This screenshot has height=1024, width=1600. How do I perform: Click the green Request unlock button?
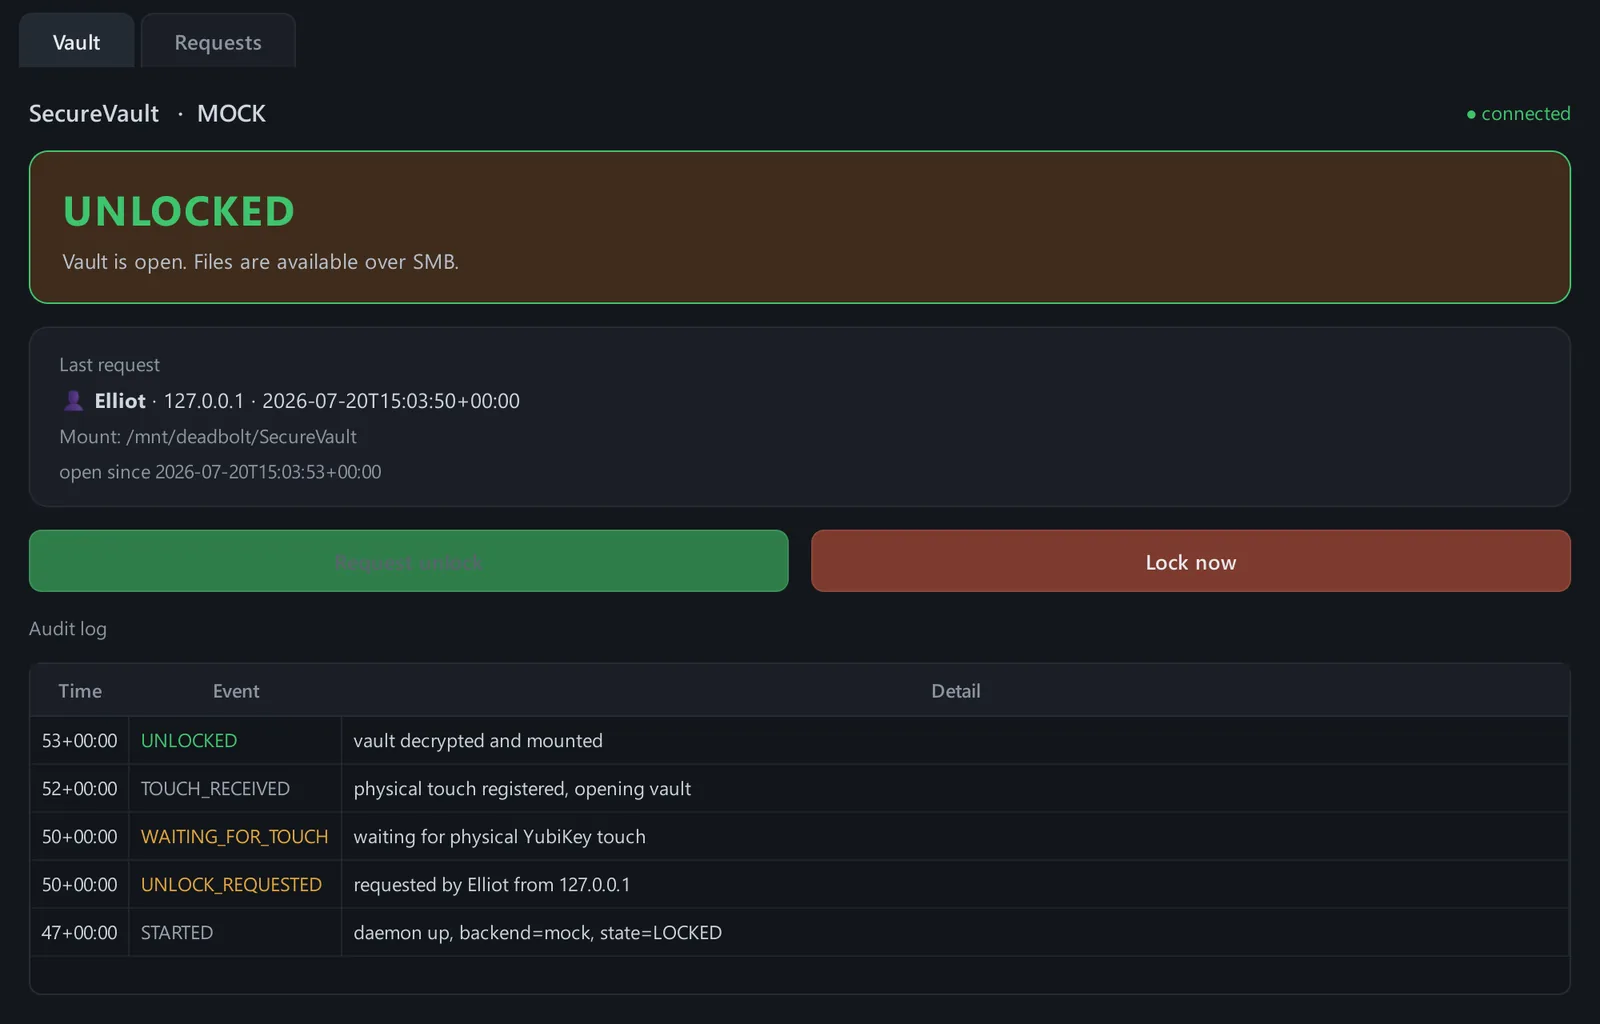point(408,561)
